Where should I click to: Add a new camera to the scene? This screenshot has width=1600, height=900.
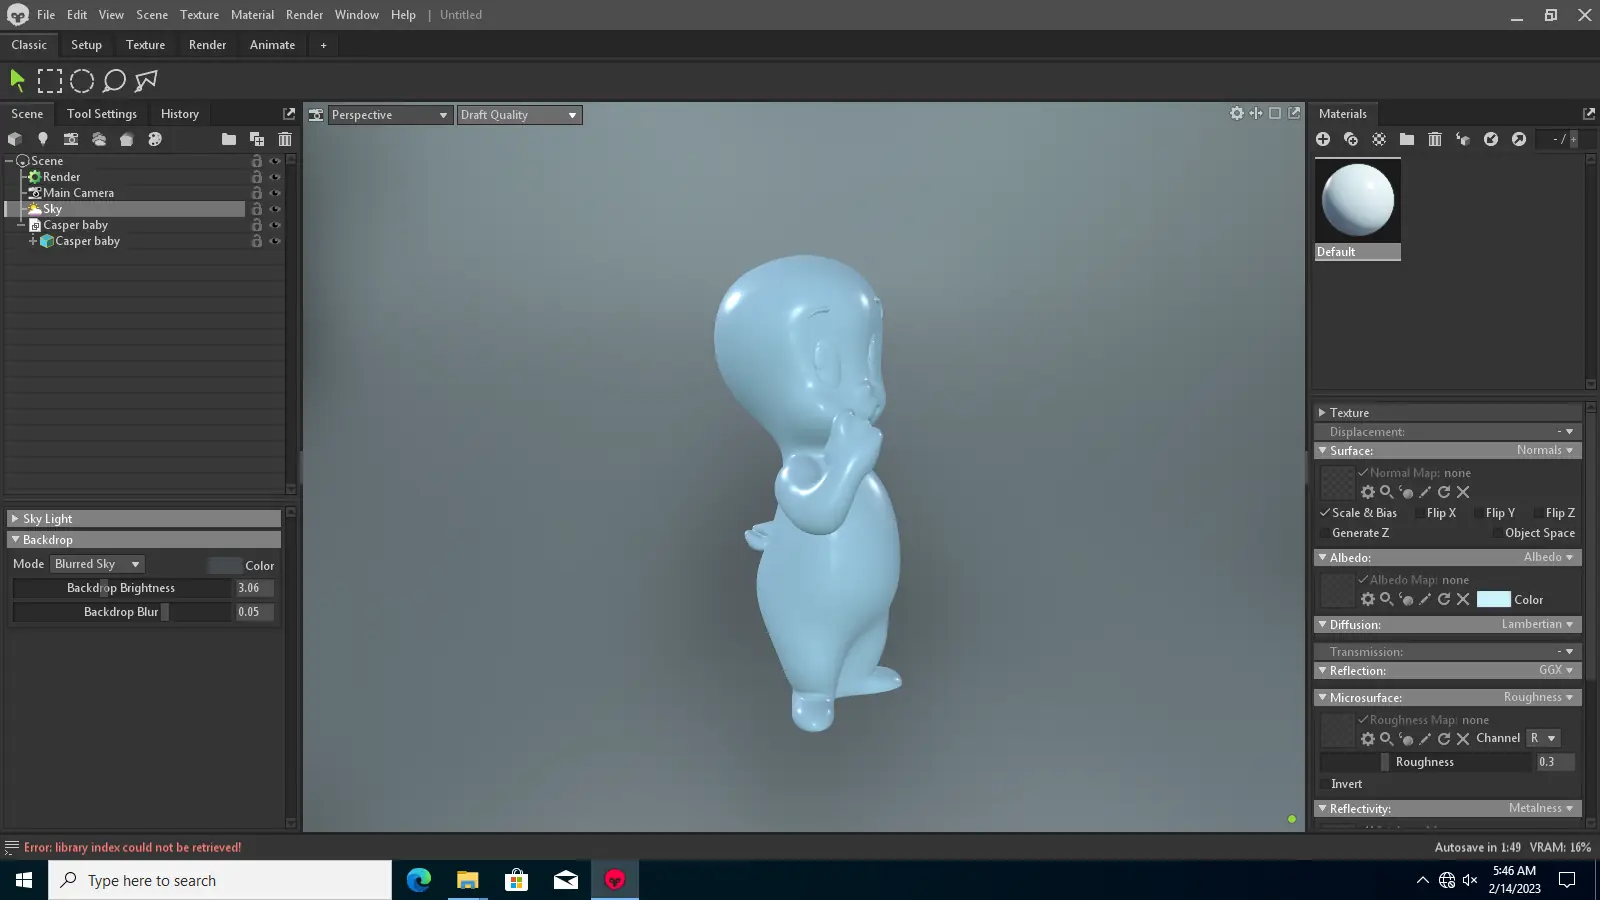[x=71, y=139]
